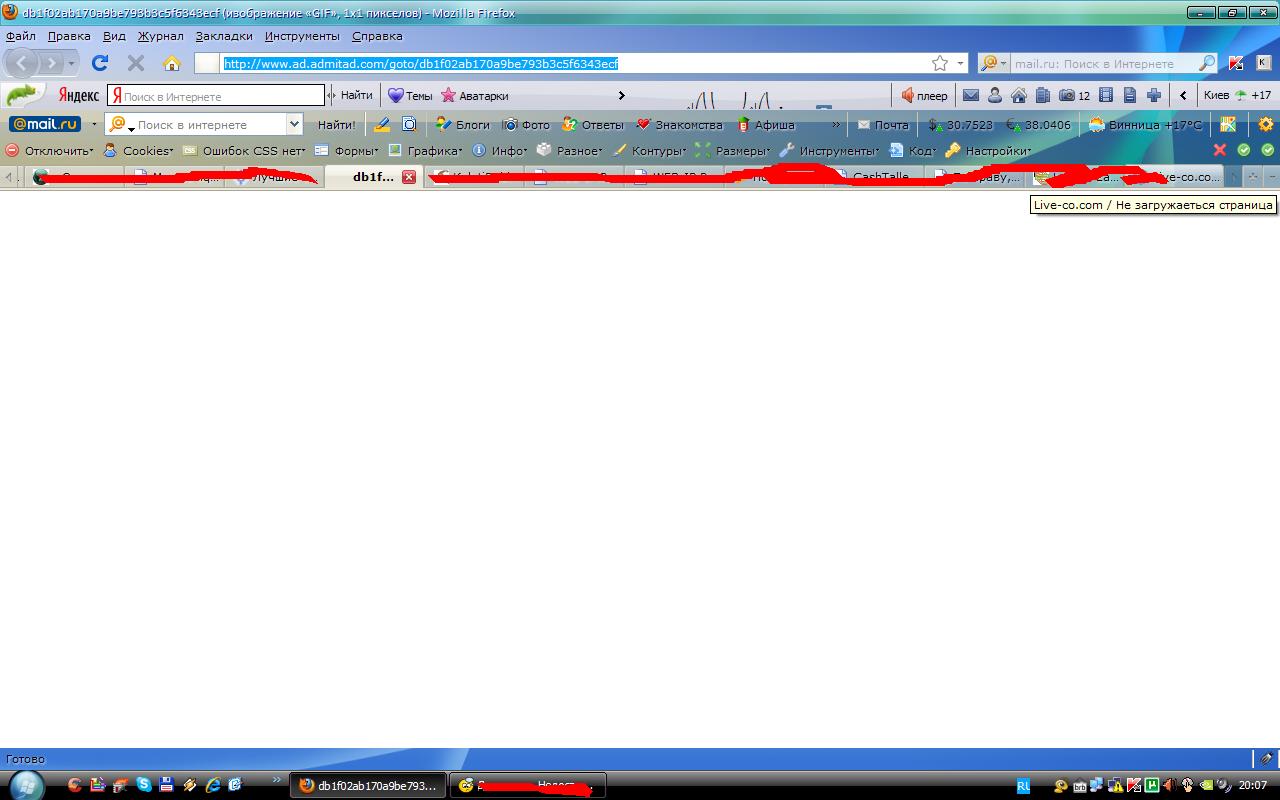Open the Cookies dropdown menu
The image size is (1280, 800).
pos(139,151)
